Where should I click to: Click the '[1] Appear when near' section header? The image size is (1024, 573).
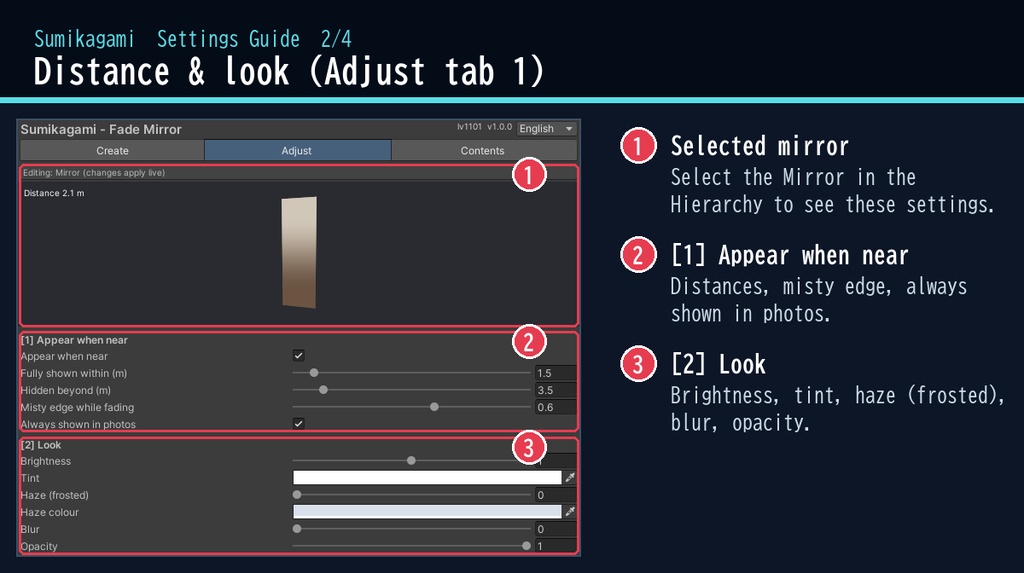pyautogui.click(x=74, y=340)
